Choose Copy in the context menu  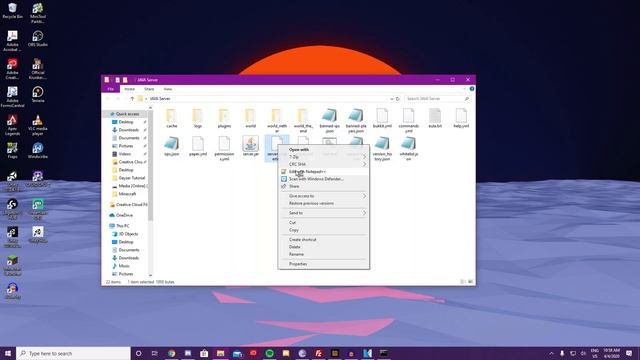[x=293, y=230]
